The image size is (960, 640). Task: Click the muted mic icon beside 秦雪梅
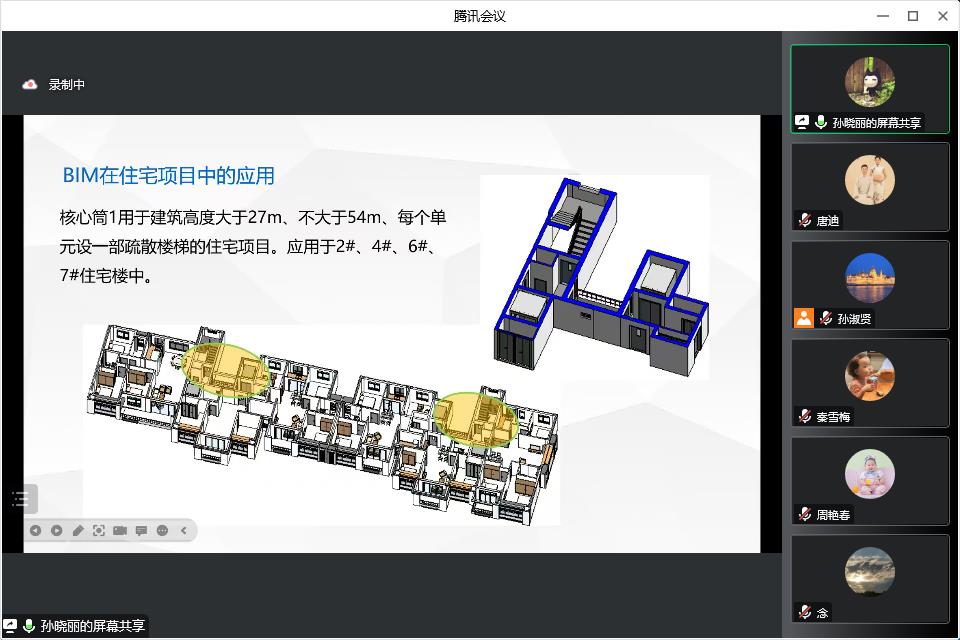tap(804, 417)
